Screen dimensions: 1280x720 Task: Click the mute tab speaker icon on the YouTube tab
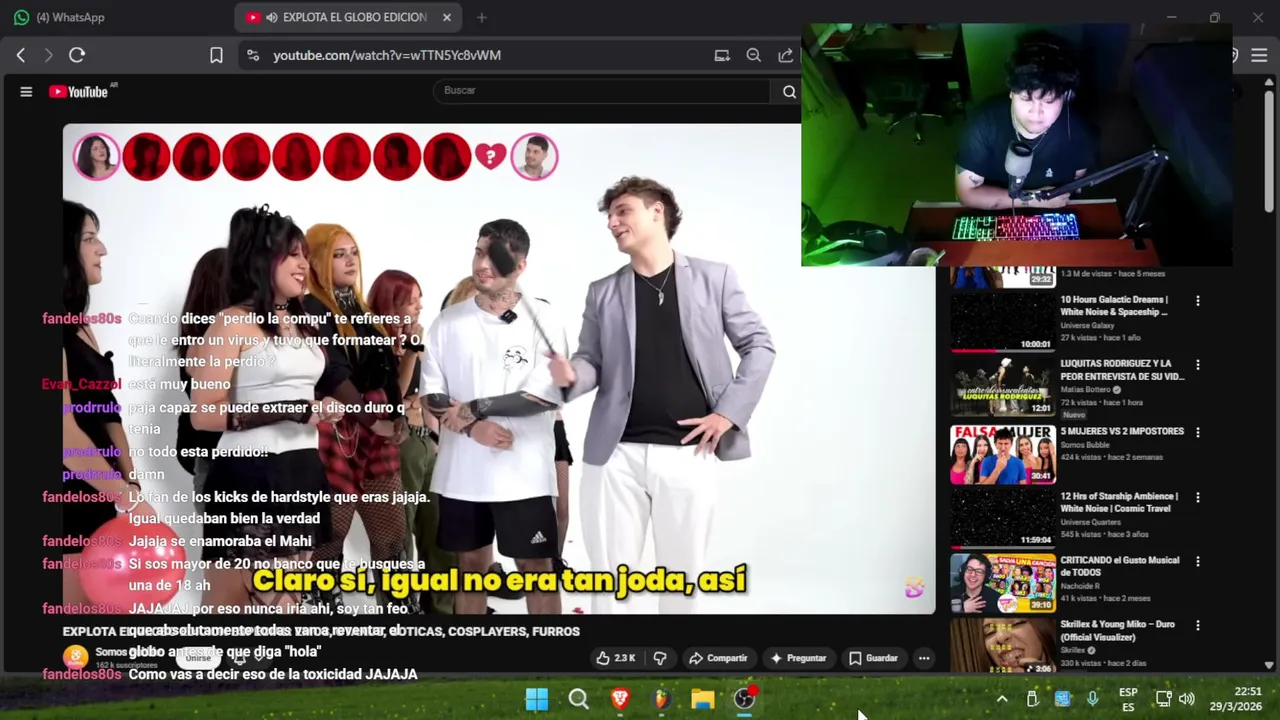tap(272, 17)
